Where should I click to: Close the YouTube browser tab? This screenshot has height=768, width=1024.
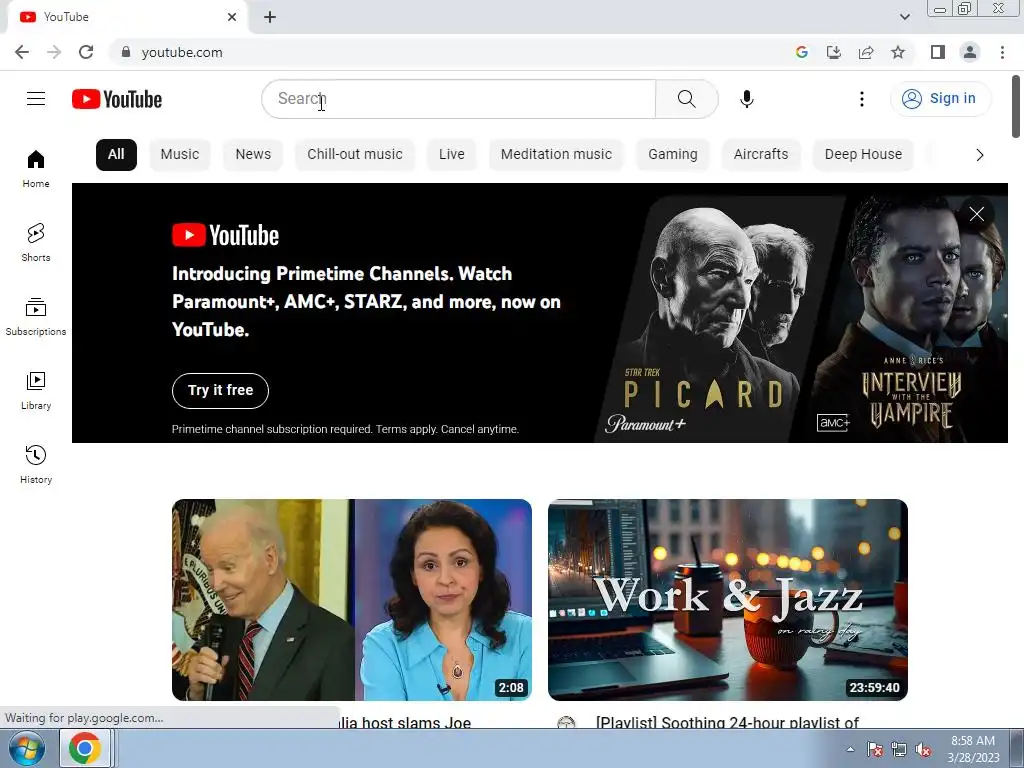[232, 17]
